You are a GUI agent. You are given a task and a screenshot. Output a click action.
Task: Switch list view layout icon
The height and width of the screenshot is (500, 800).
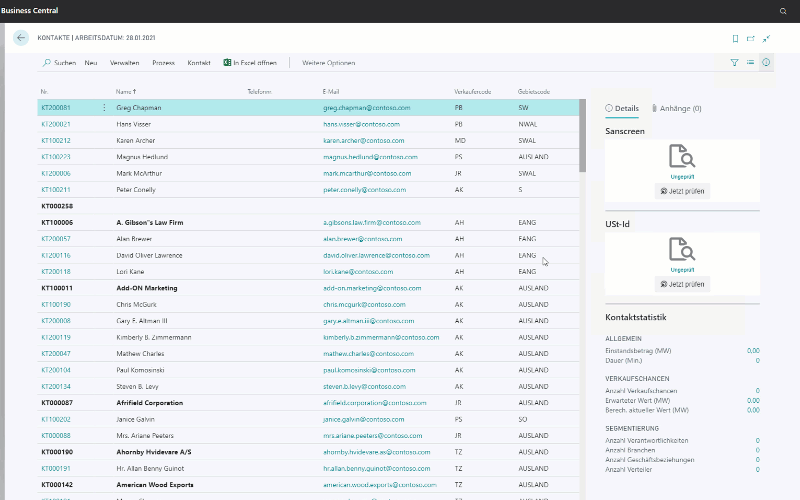(x=750, y=62)
